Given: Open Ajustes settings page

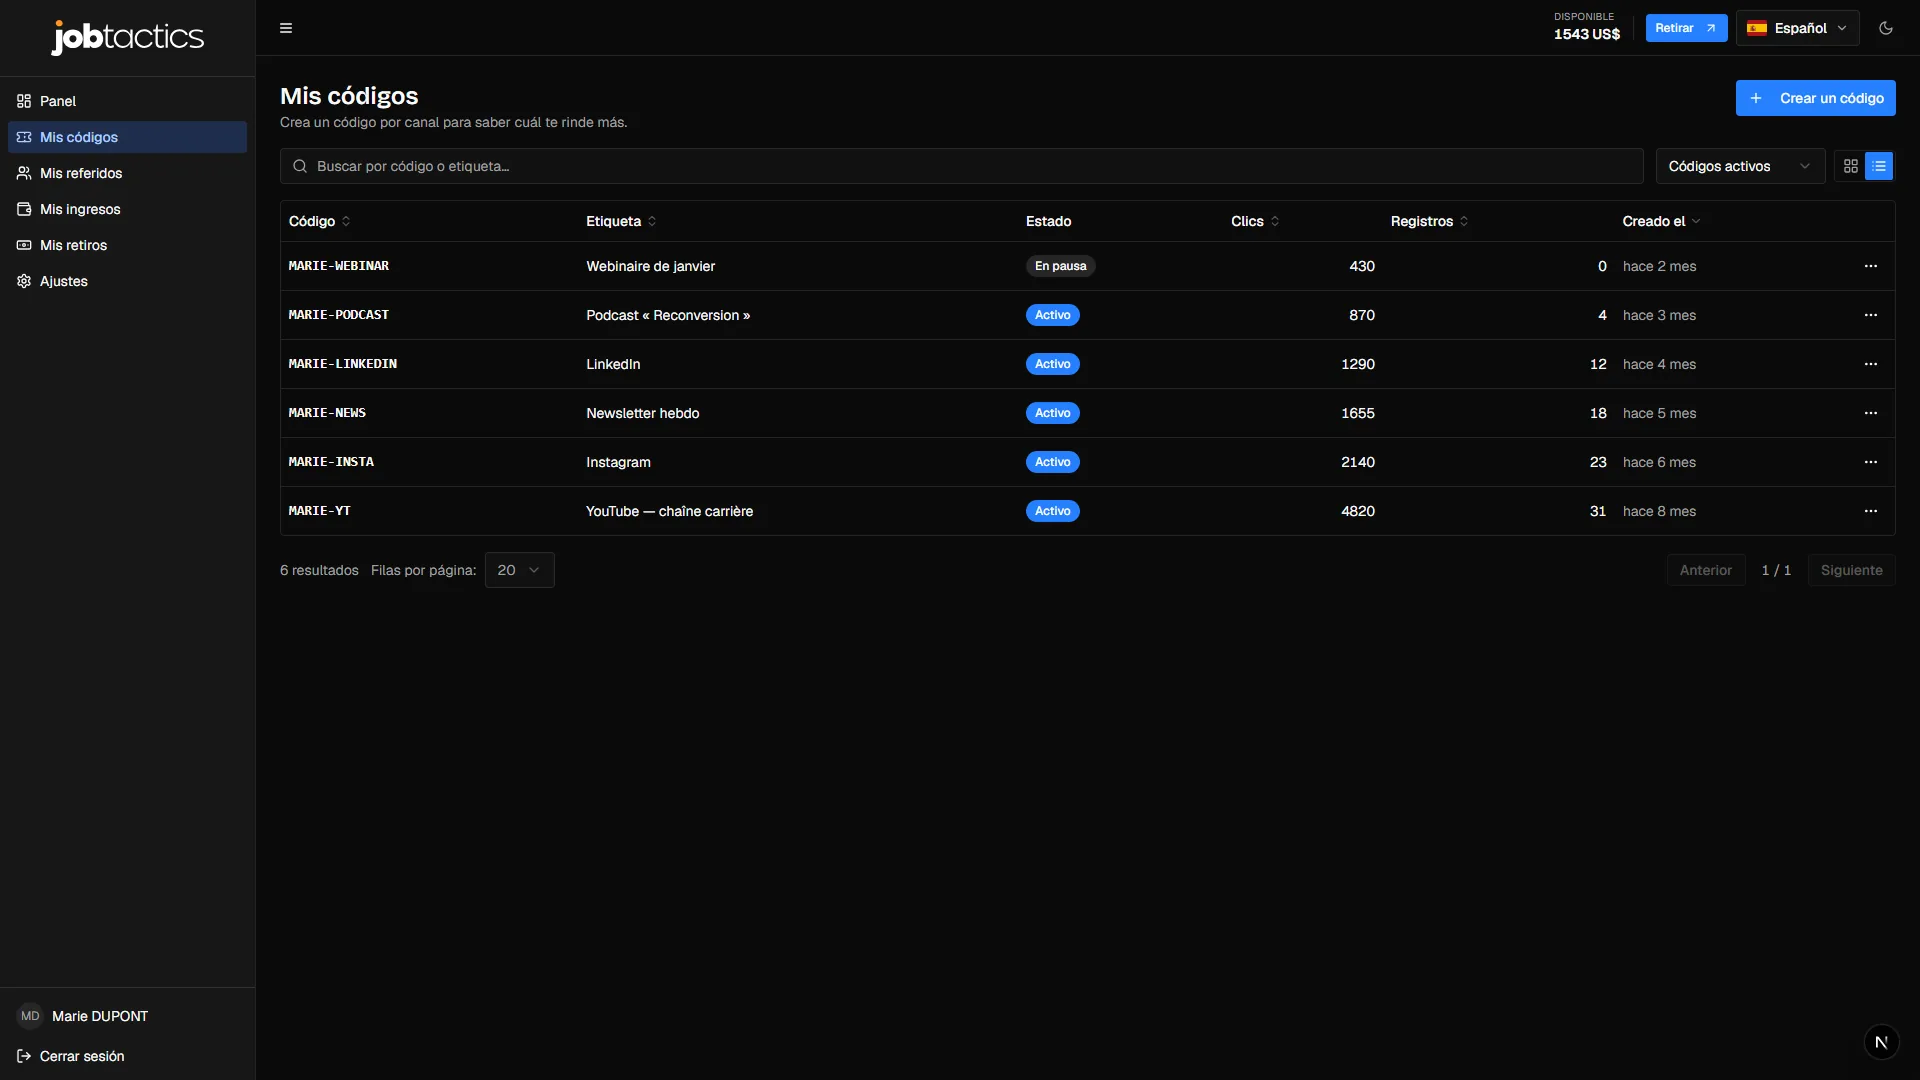Looking at the screenshot, I should 127,281.
